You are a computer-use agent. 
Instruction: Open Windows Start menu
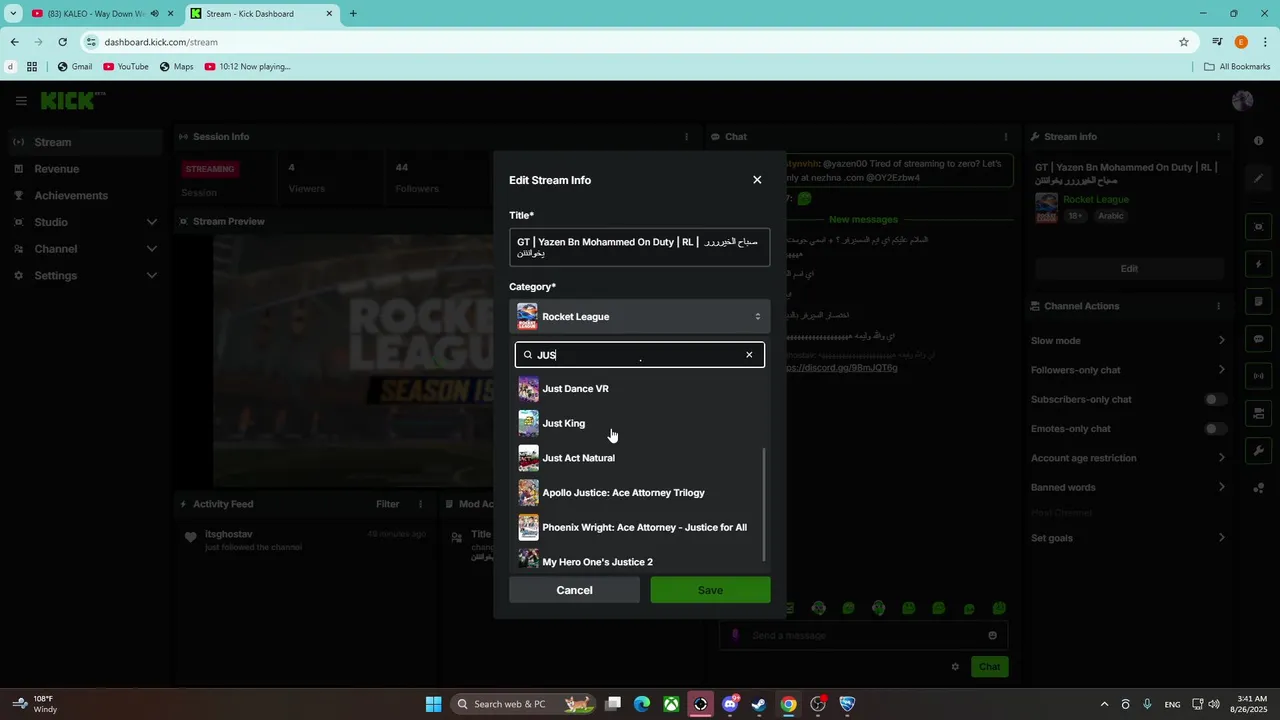pos(433,704)
